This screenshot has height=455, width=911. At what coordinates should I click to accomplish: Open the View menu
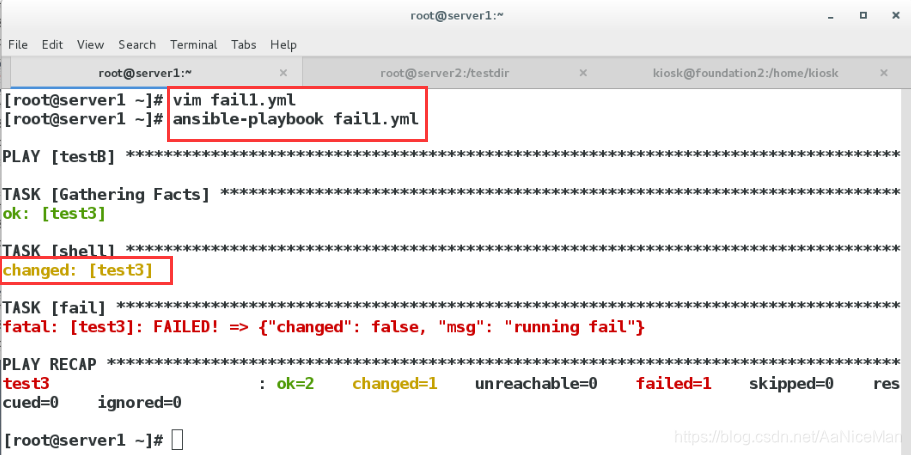tap(90, 45)
